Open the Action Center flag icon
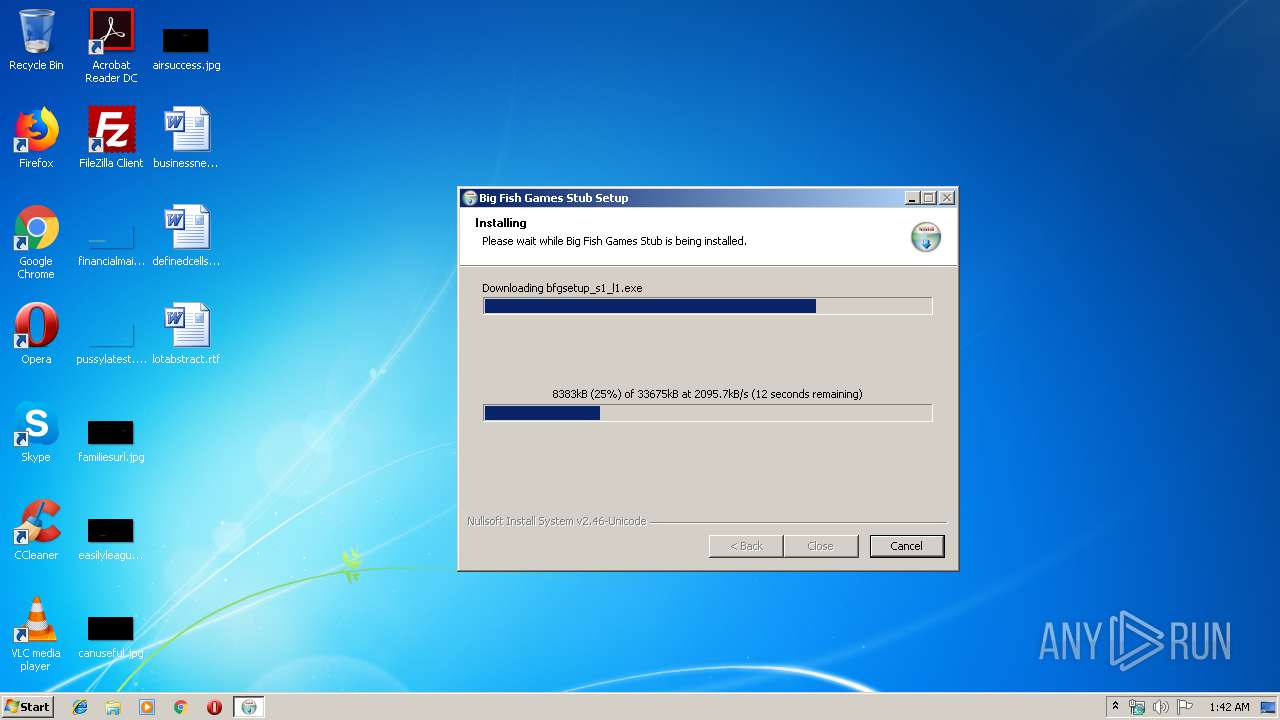Viewport: 1280px width, 720px height. tap(1185, 707)
